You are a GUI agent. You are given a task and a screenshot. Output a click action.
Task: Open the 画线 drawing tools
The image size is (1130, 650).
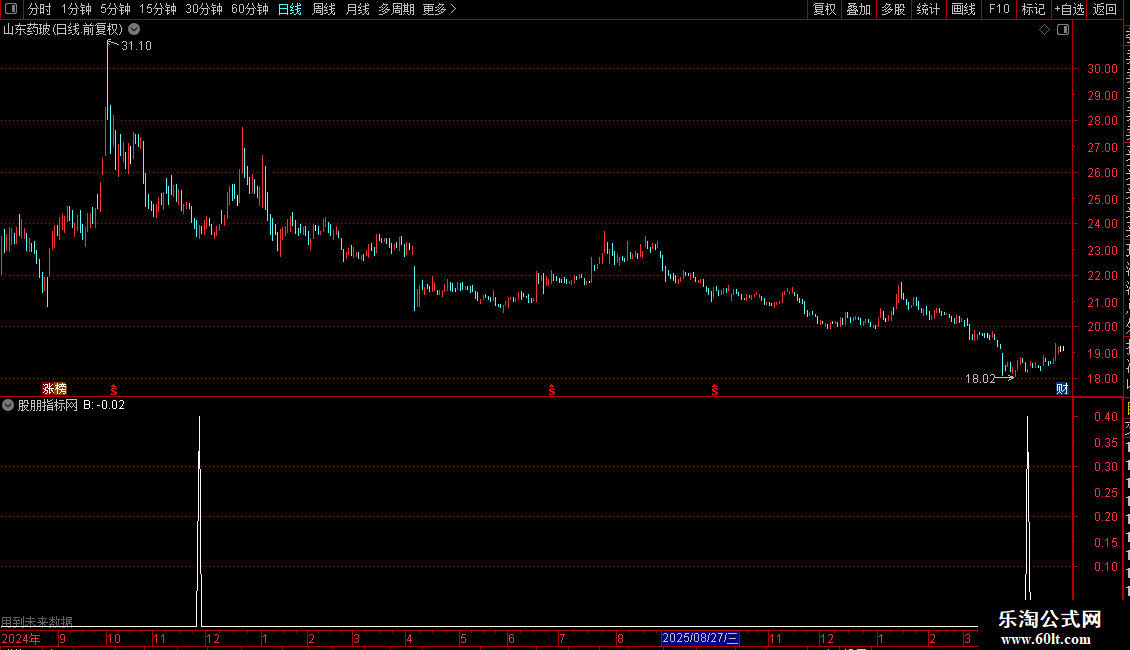click(964, 9)
